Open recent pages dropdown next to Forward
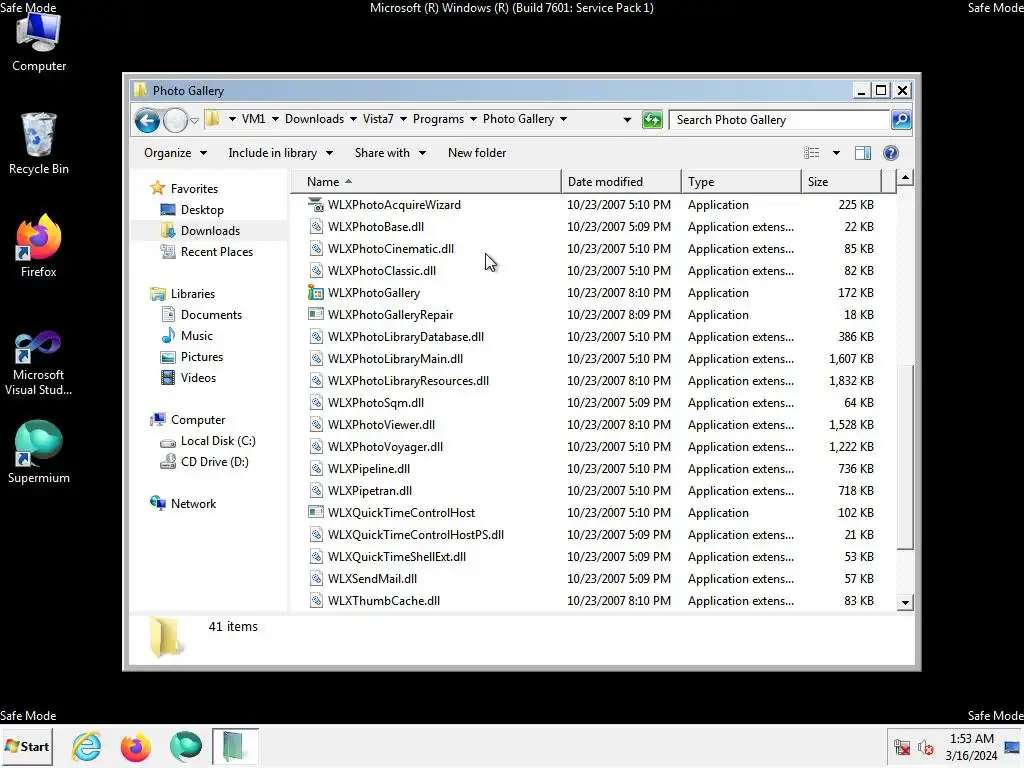 coord(195,121)
